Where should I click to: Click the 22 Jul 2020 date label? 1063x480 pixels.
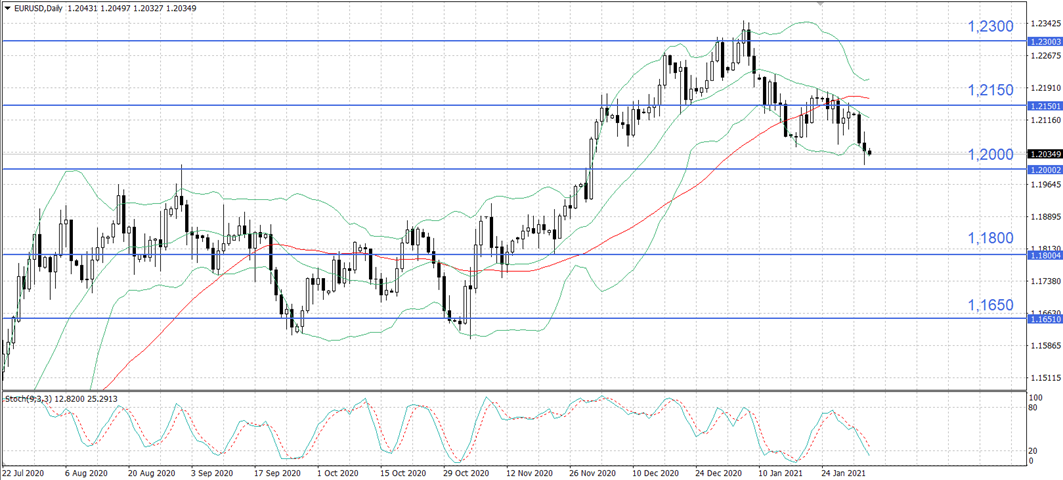tap(24, 473)
